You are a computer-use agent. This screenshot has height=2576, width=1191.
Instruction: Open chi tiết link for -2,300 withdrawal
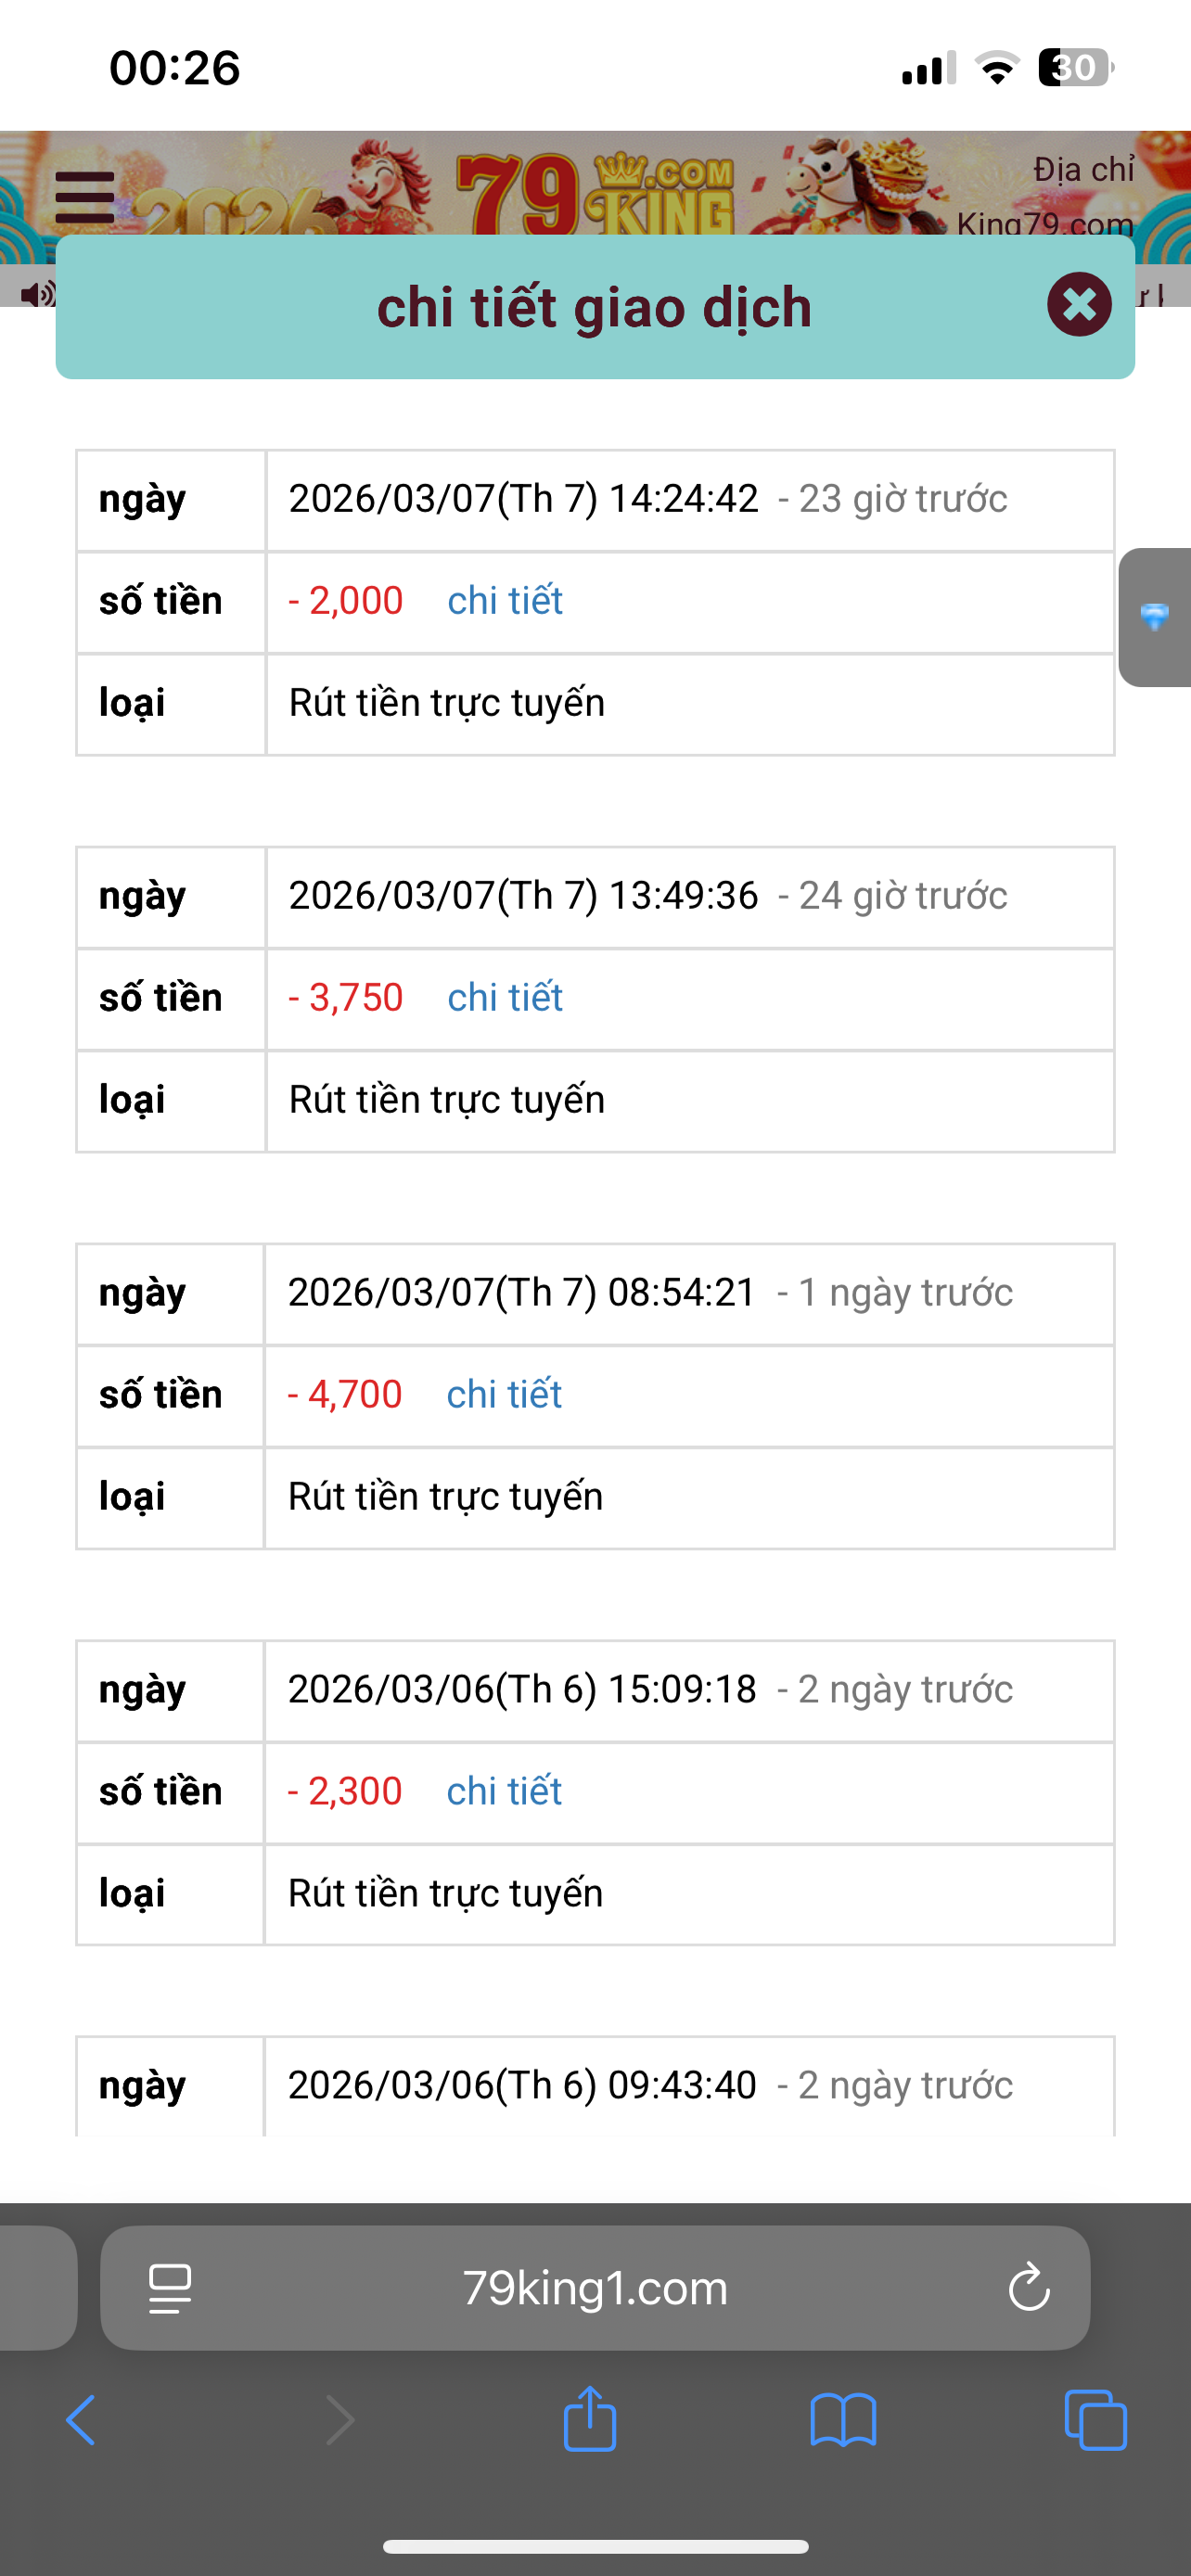pos(504,1792)
